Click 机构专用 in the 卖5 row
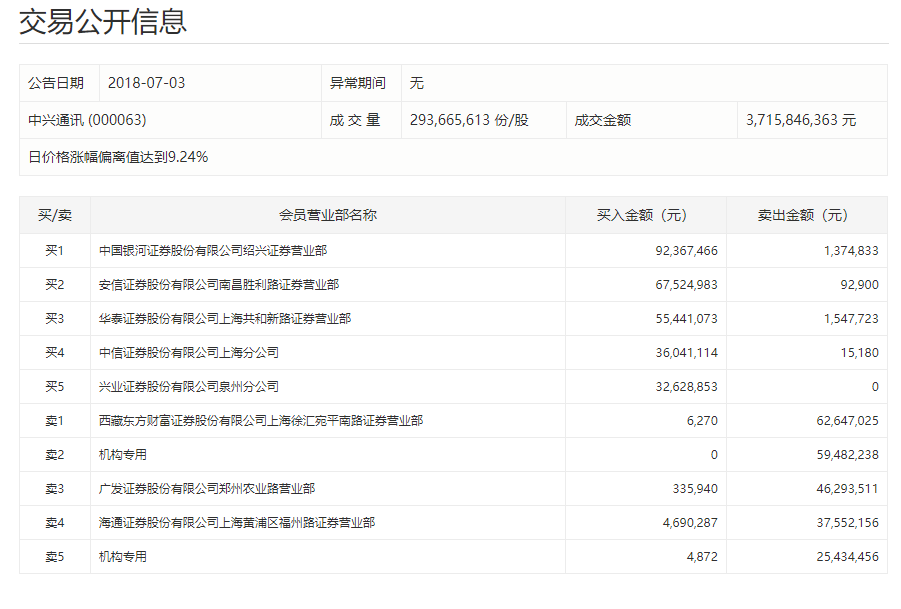901x609 pixels. pyautogui.click(x=123, y=557)
